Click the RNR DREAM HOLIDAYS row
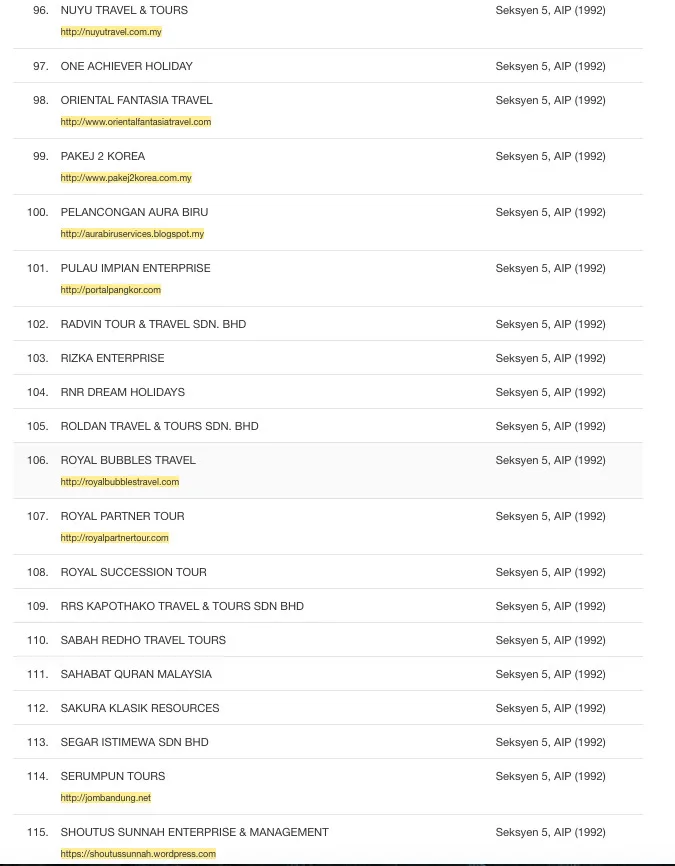The image size is (675, 866). [x=123, y=392]
